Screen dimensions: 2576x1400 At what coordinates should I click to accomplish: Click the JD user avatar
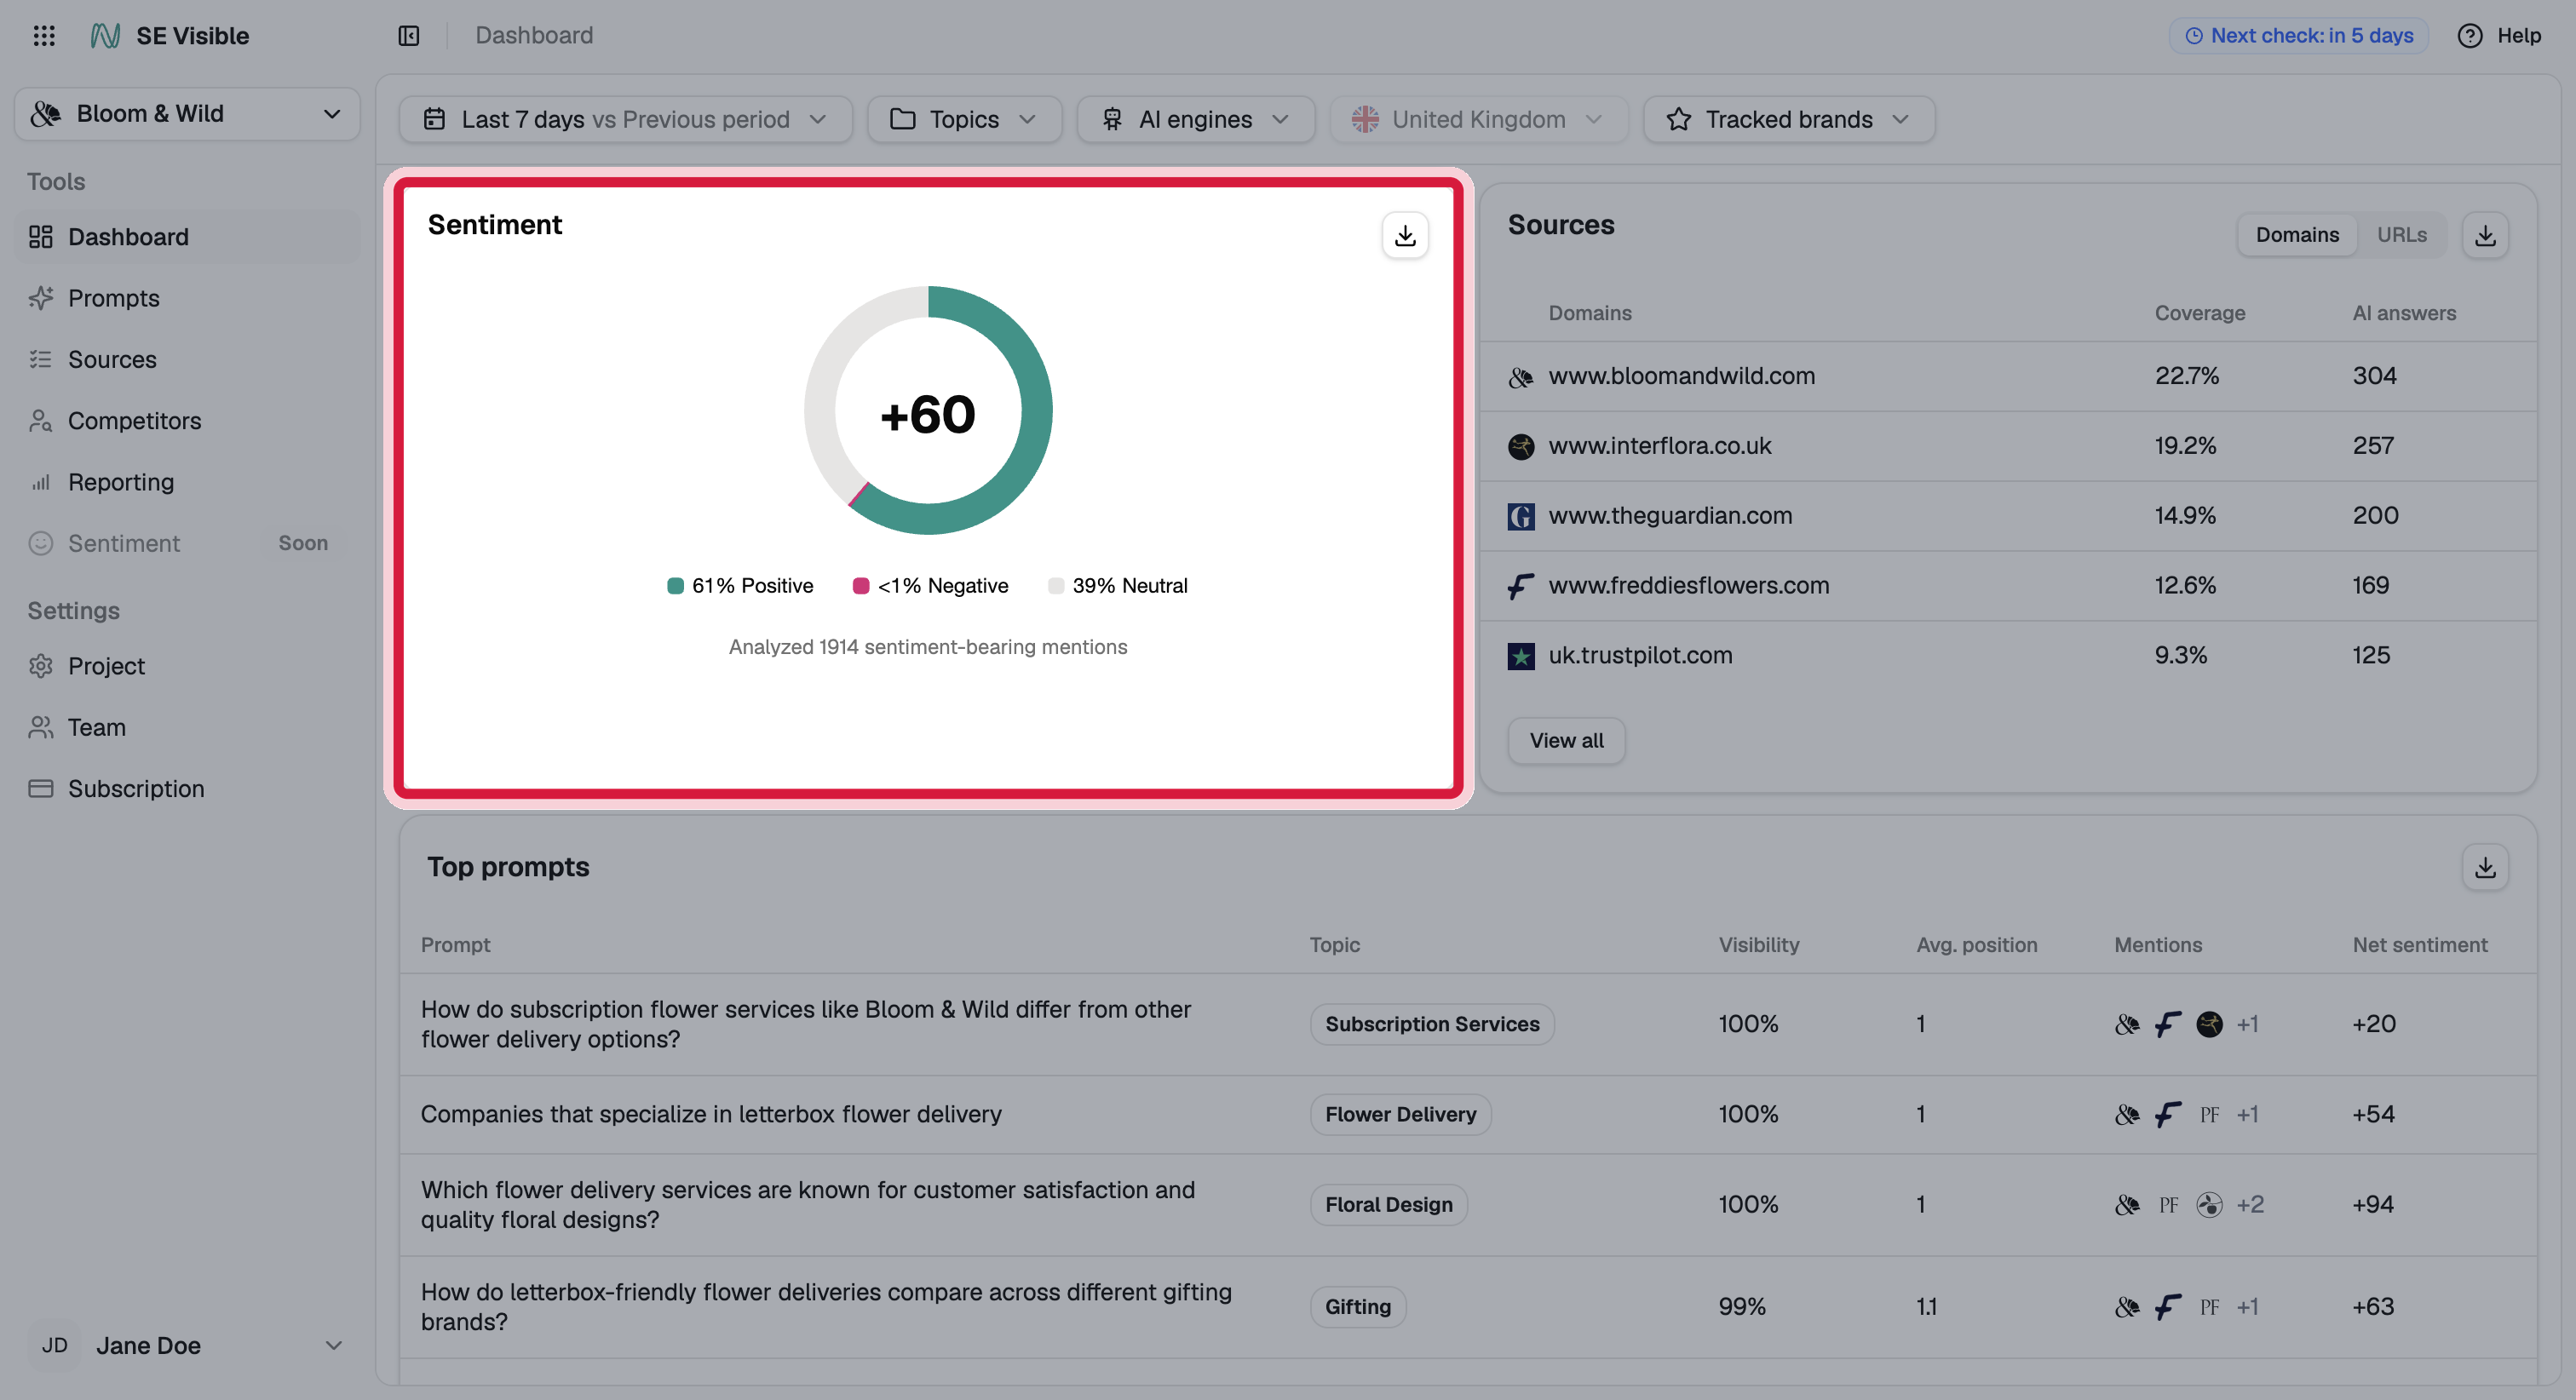(55, 1345)
